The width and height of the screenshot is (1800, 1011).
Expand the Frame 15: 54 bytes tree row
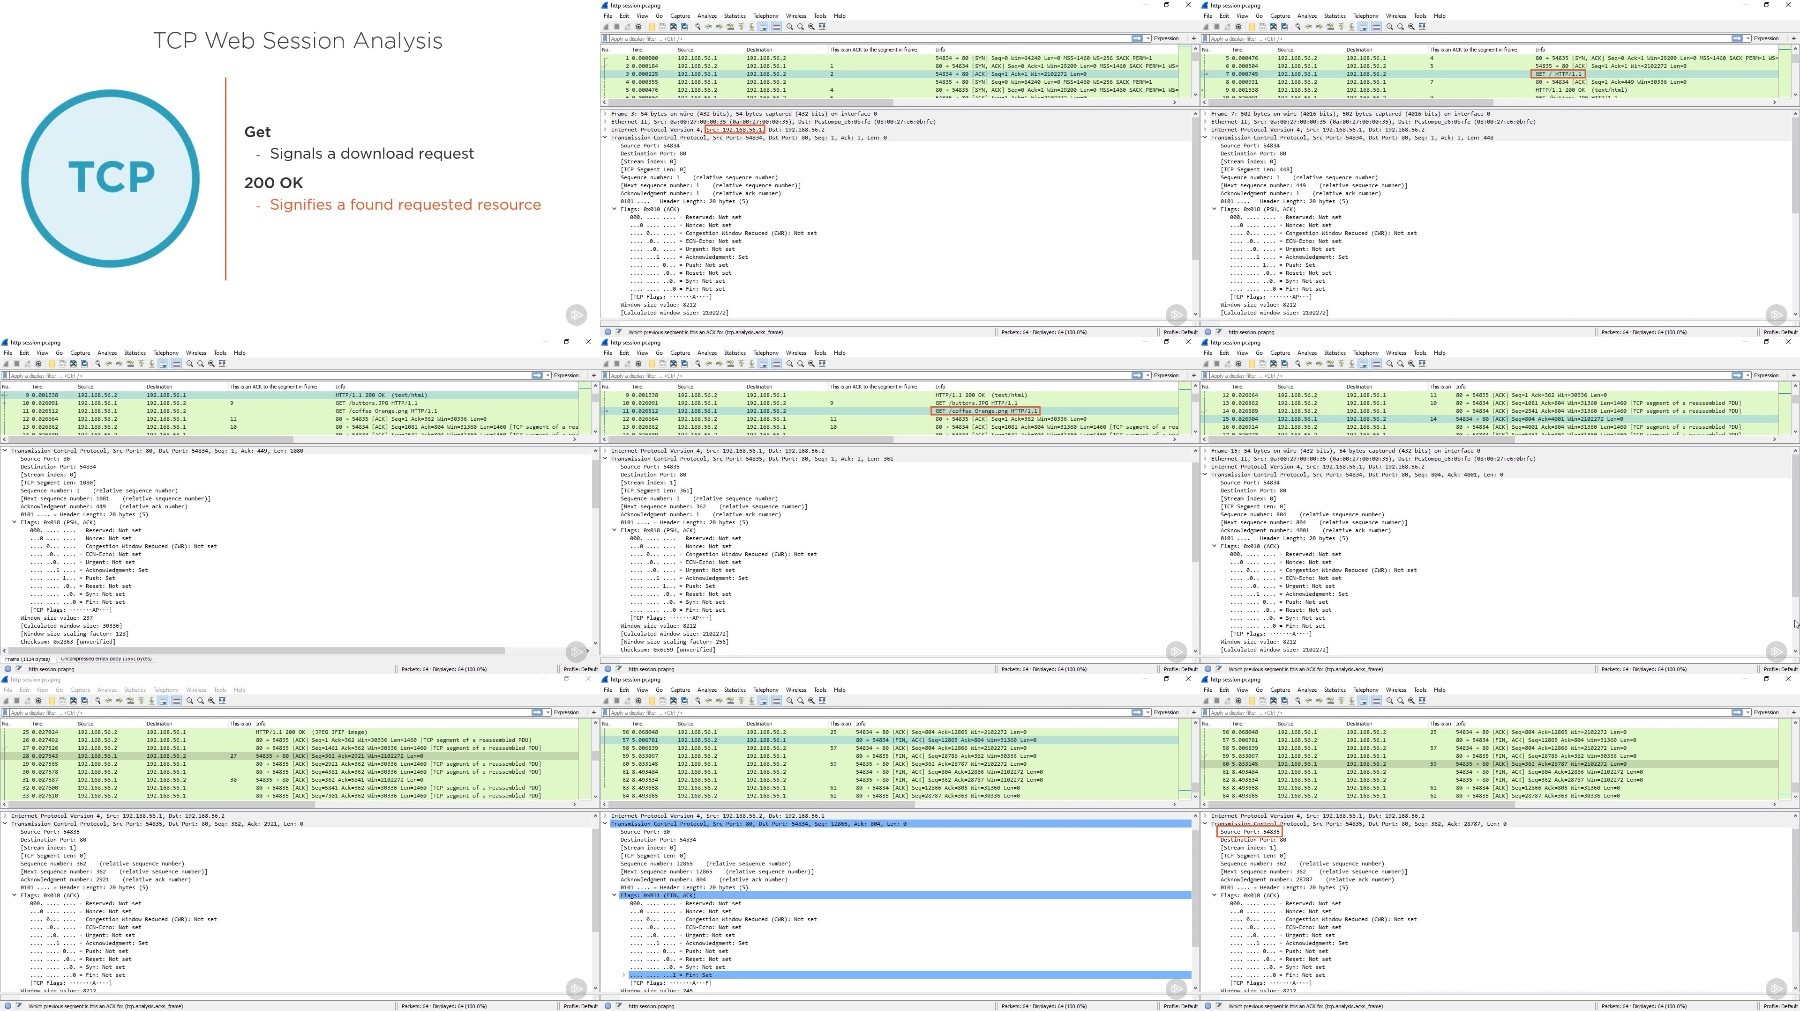[1205, 451]
